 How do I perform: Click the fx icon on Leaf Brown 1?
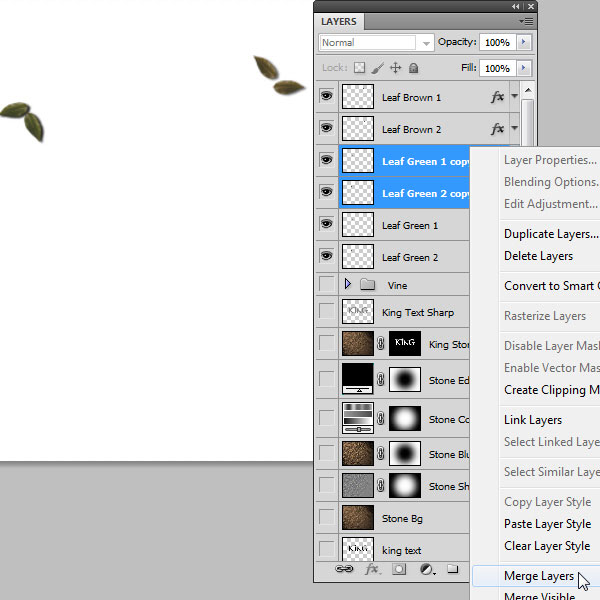[497, 97]
